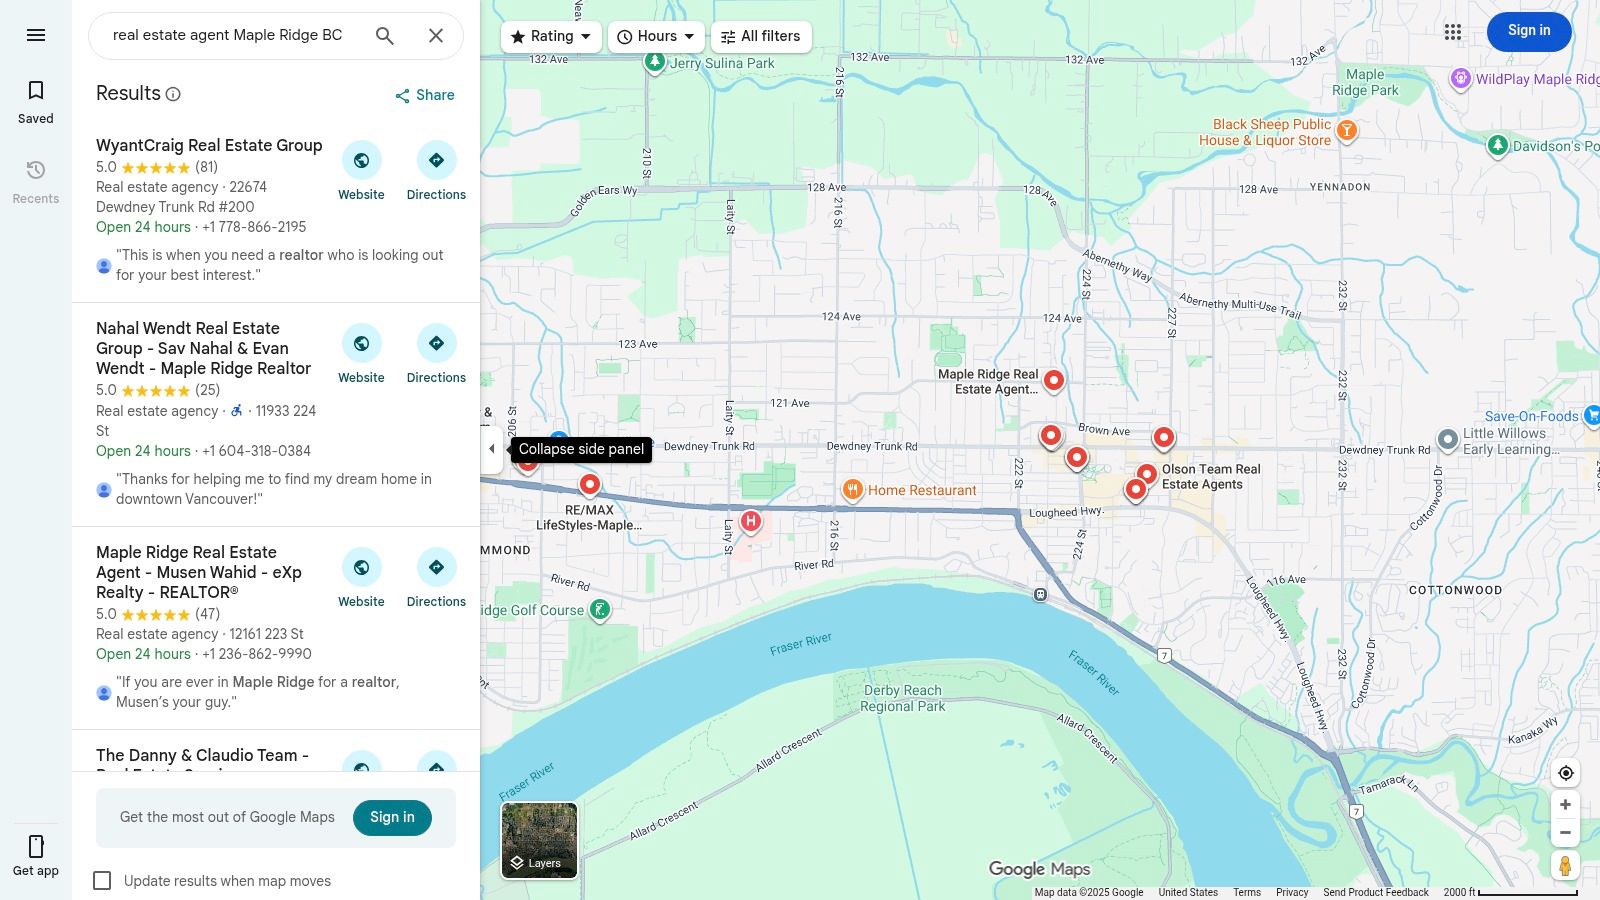Click WyantCraig phone number +1 778-866-2195

click(x=254, y=228)
